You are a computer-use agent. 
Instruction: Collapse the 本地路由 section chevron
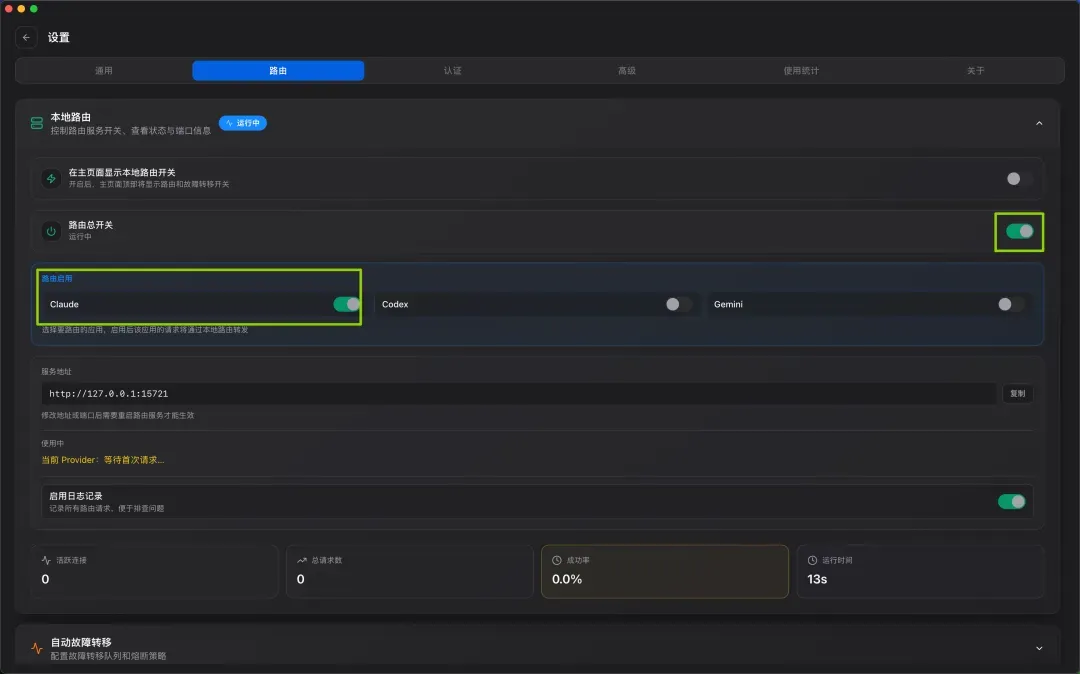1039,123
